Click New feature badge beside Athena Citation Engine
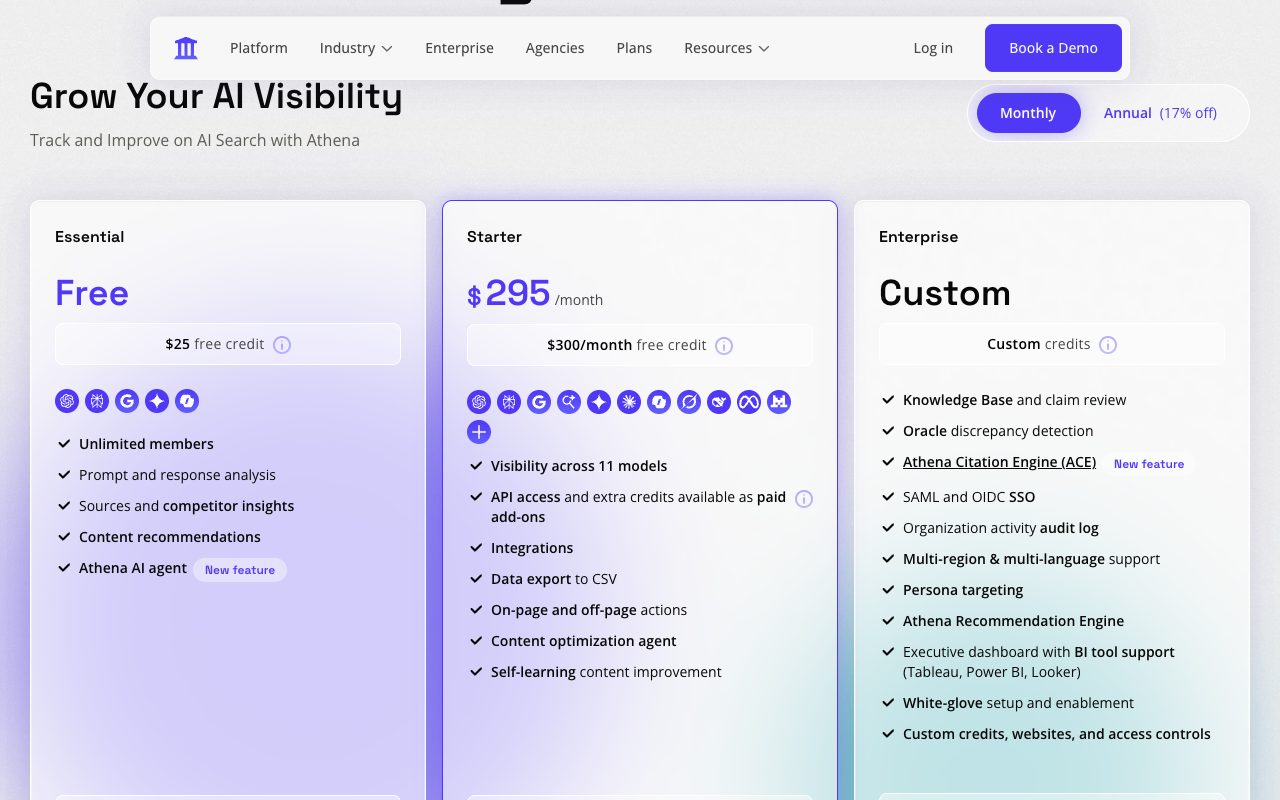 click(x=1149, y=464)
